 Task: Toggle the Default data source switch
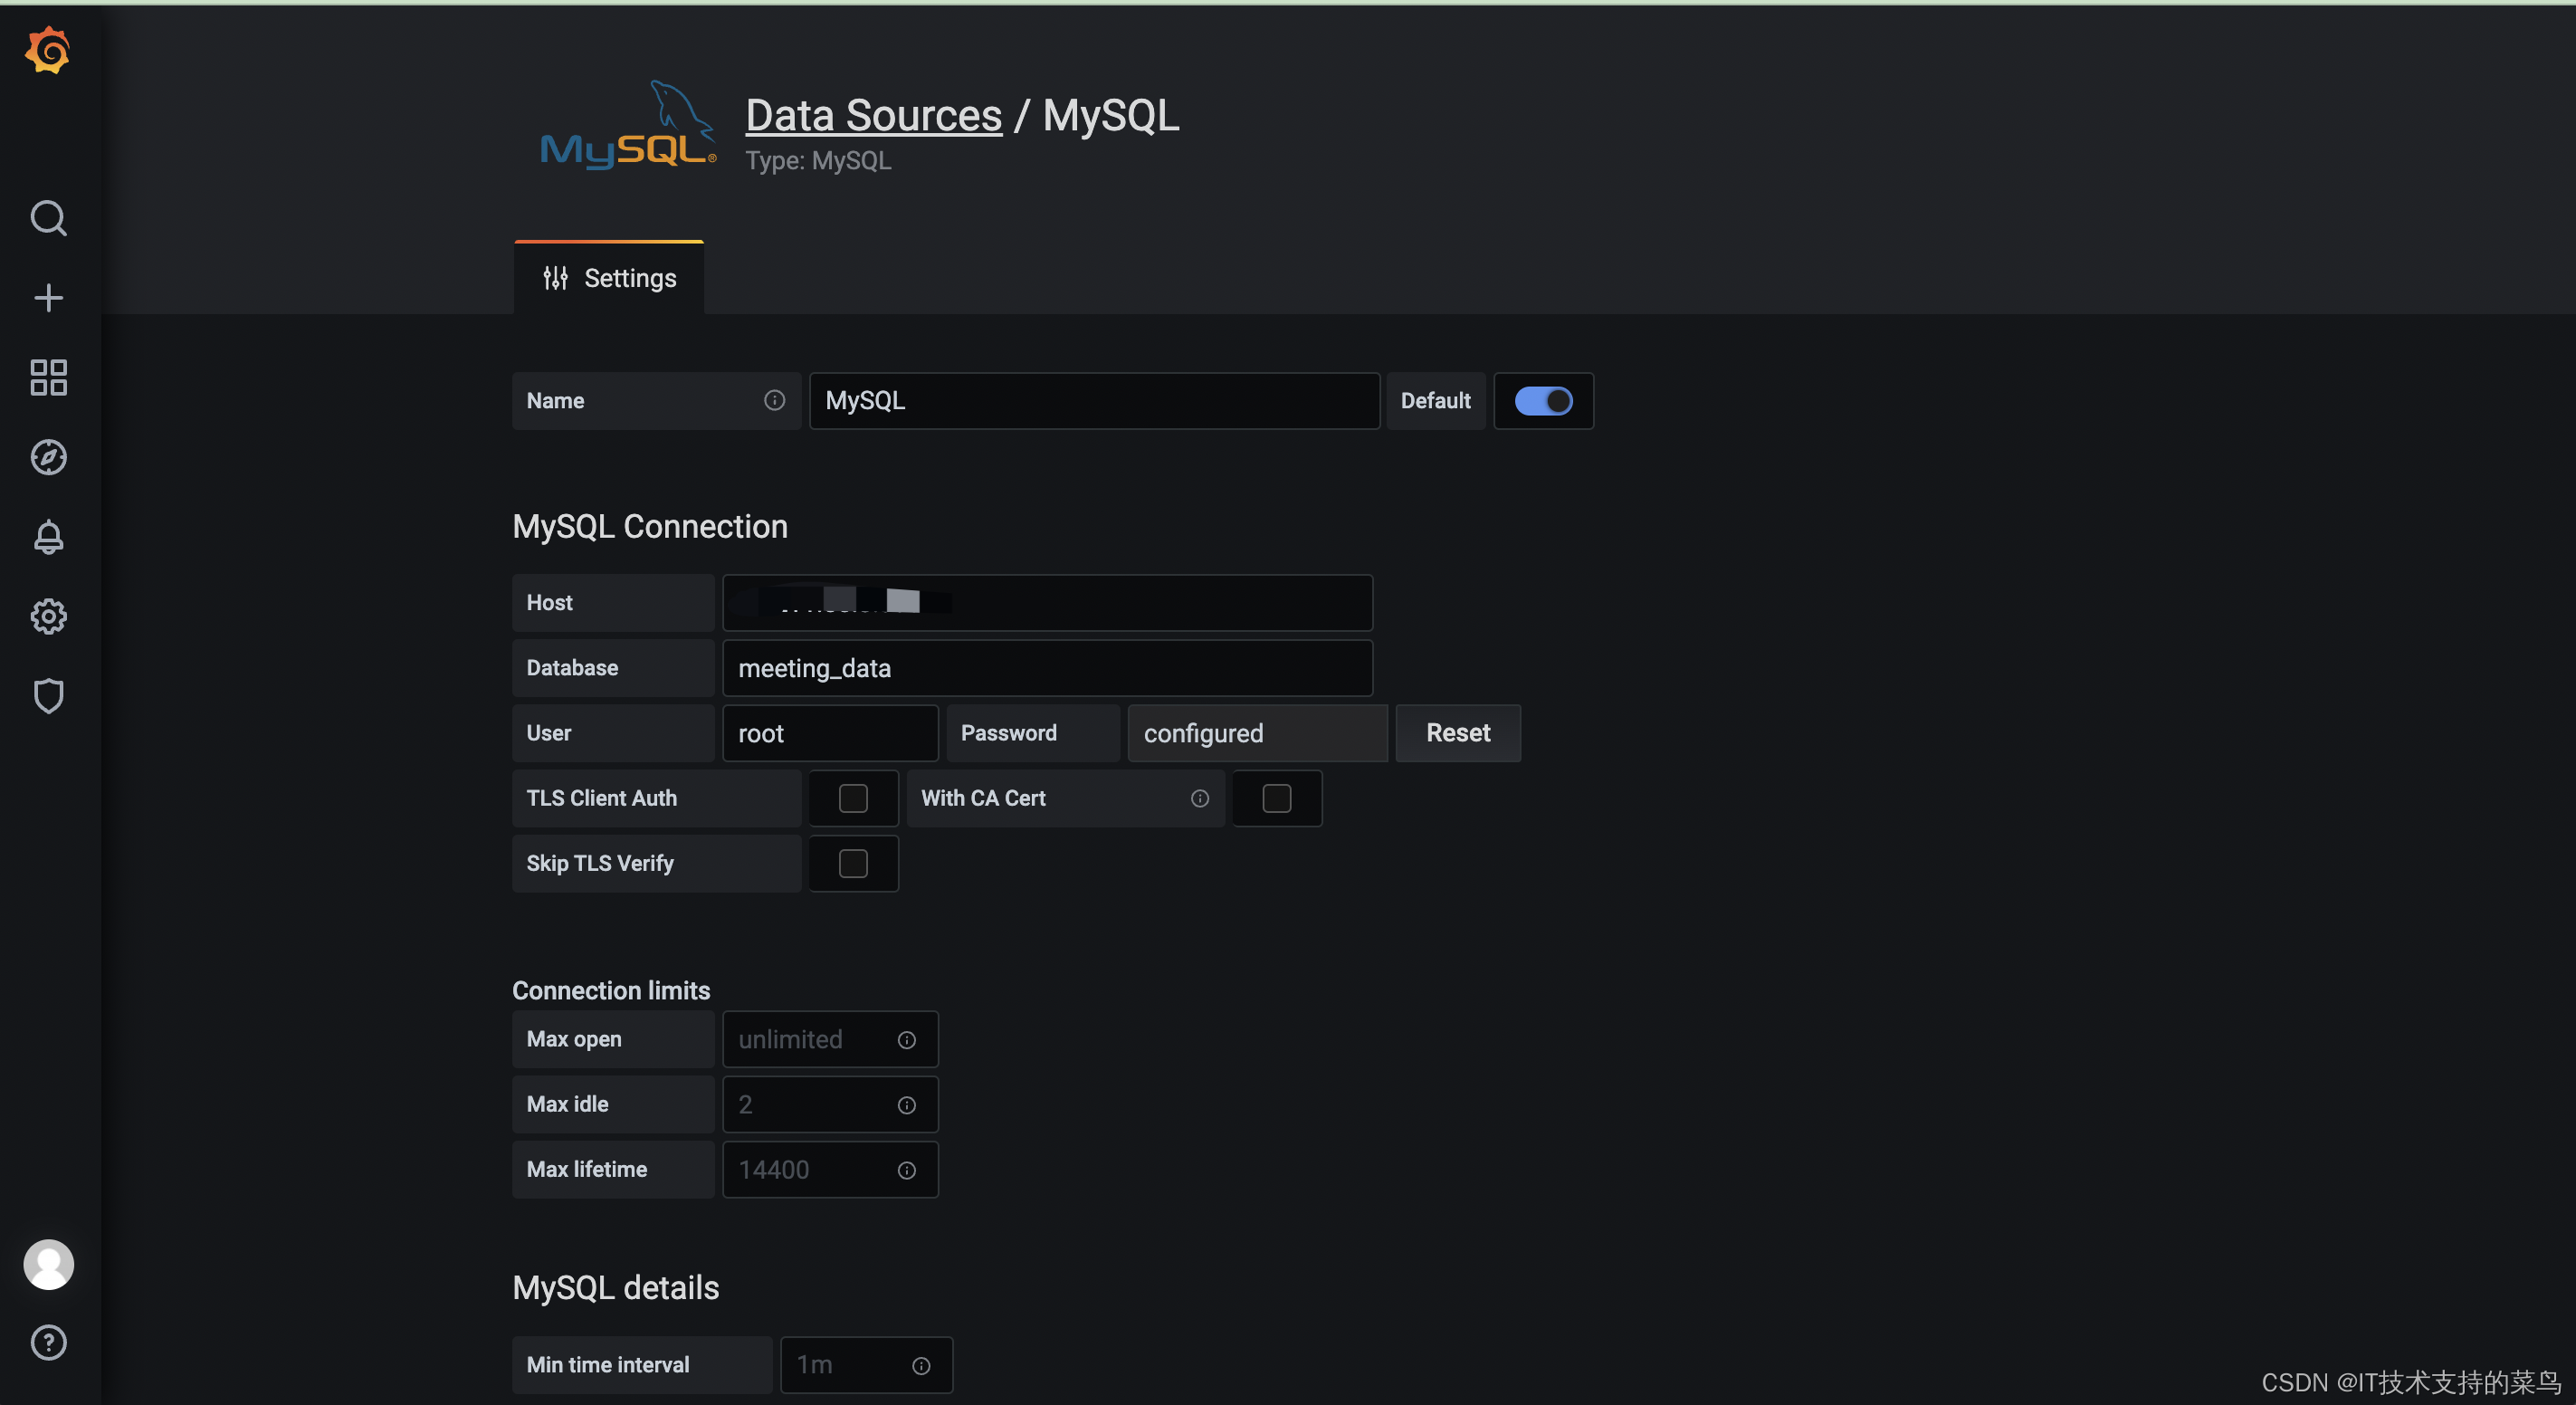pyautogui.click(x=1543, y=401)
